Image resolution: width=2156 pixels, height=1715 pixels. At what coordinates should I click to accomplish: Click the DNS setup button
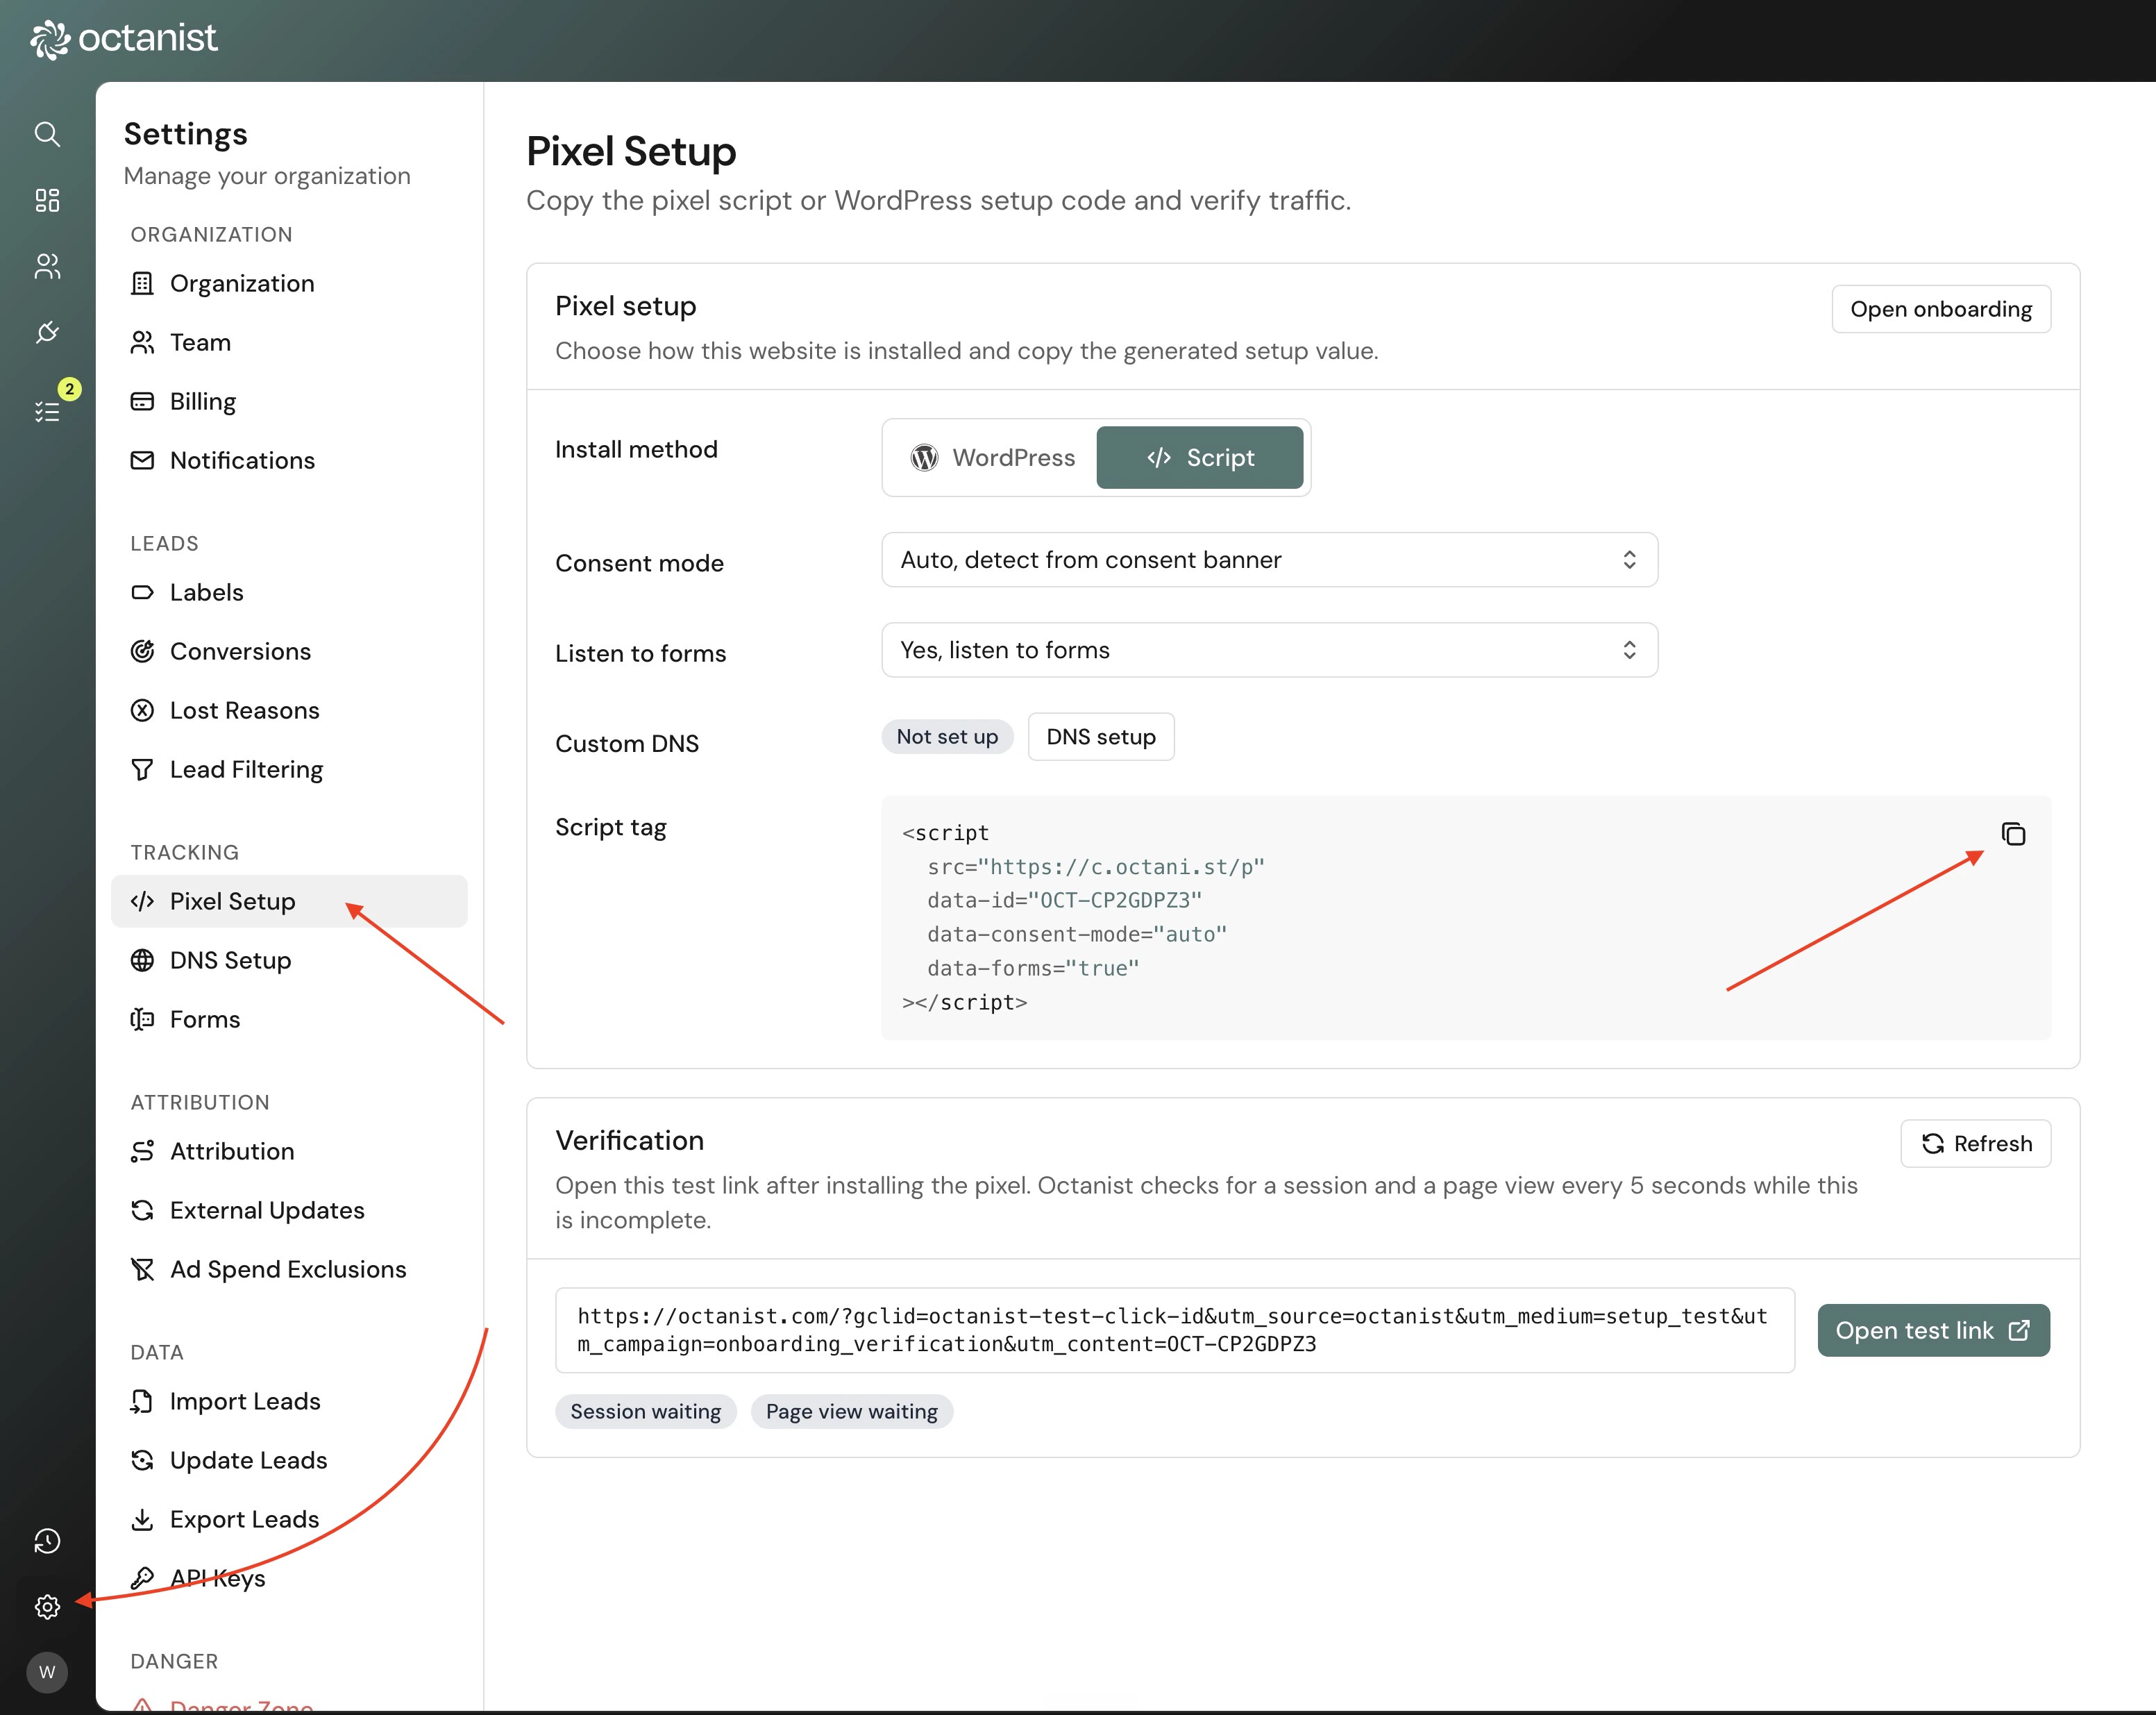(x=1100, y=737)
